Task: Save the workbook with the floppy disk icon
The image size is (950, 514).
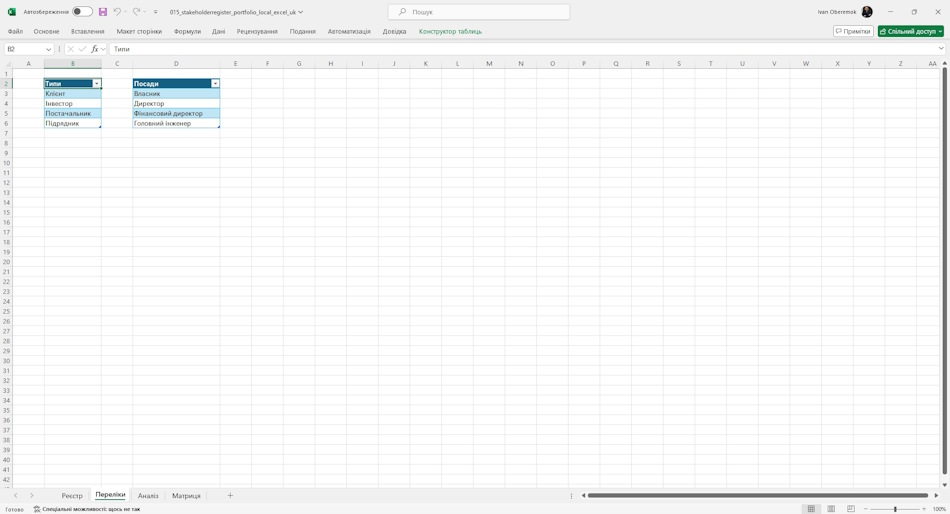Action: click(102, 12)
